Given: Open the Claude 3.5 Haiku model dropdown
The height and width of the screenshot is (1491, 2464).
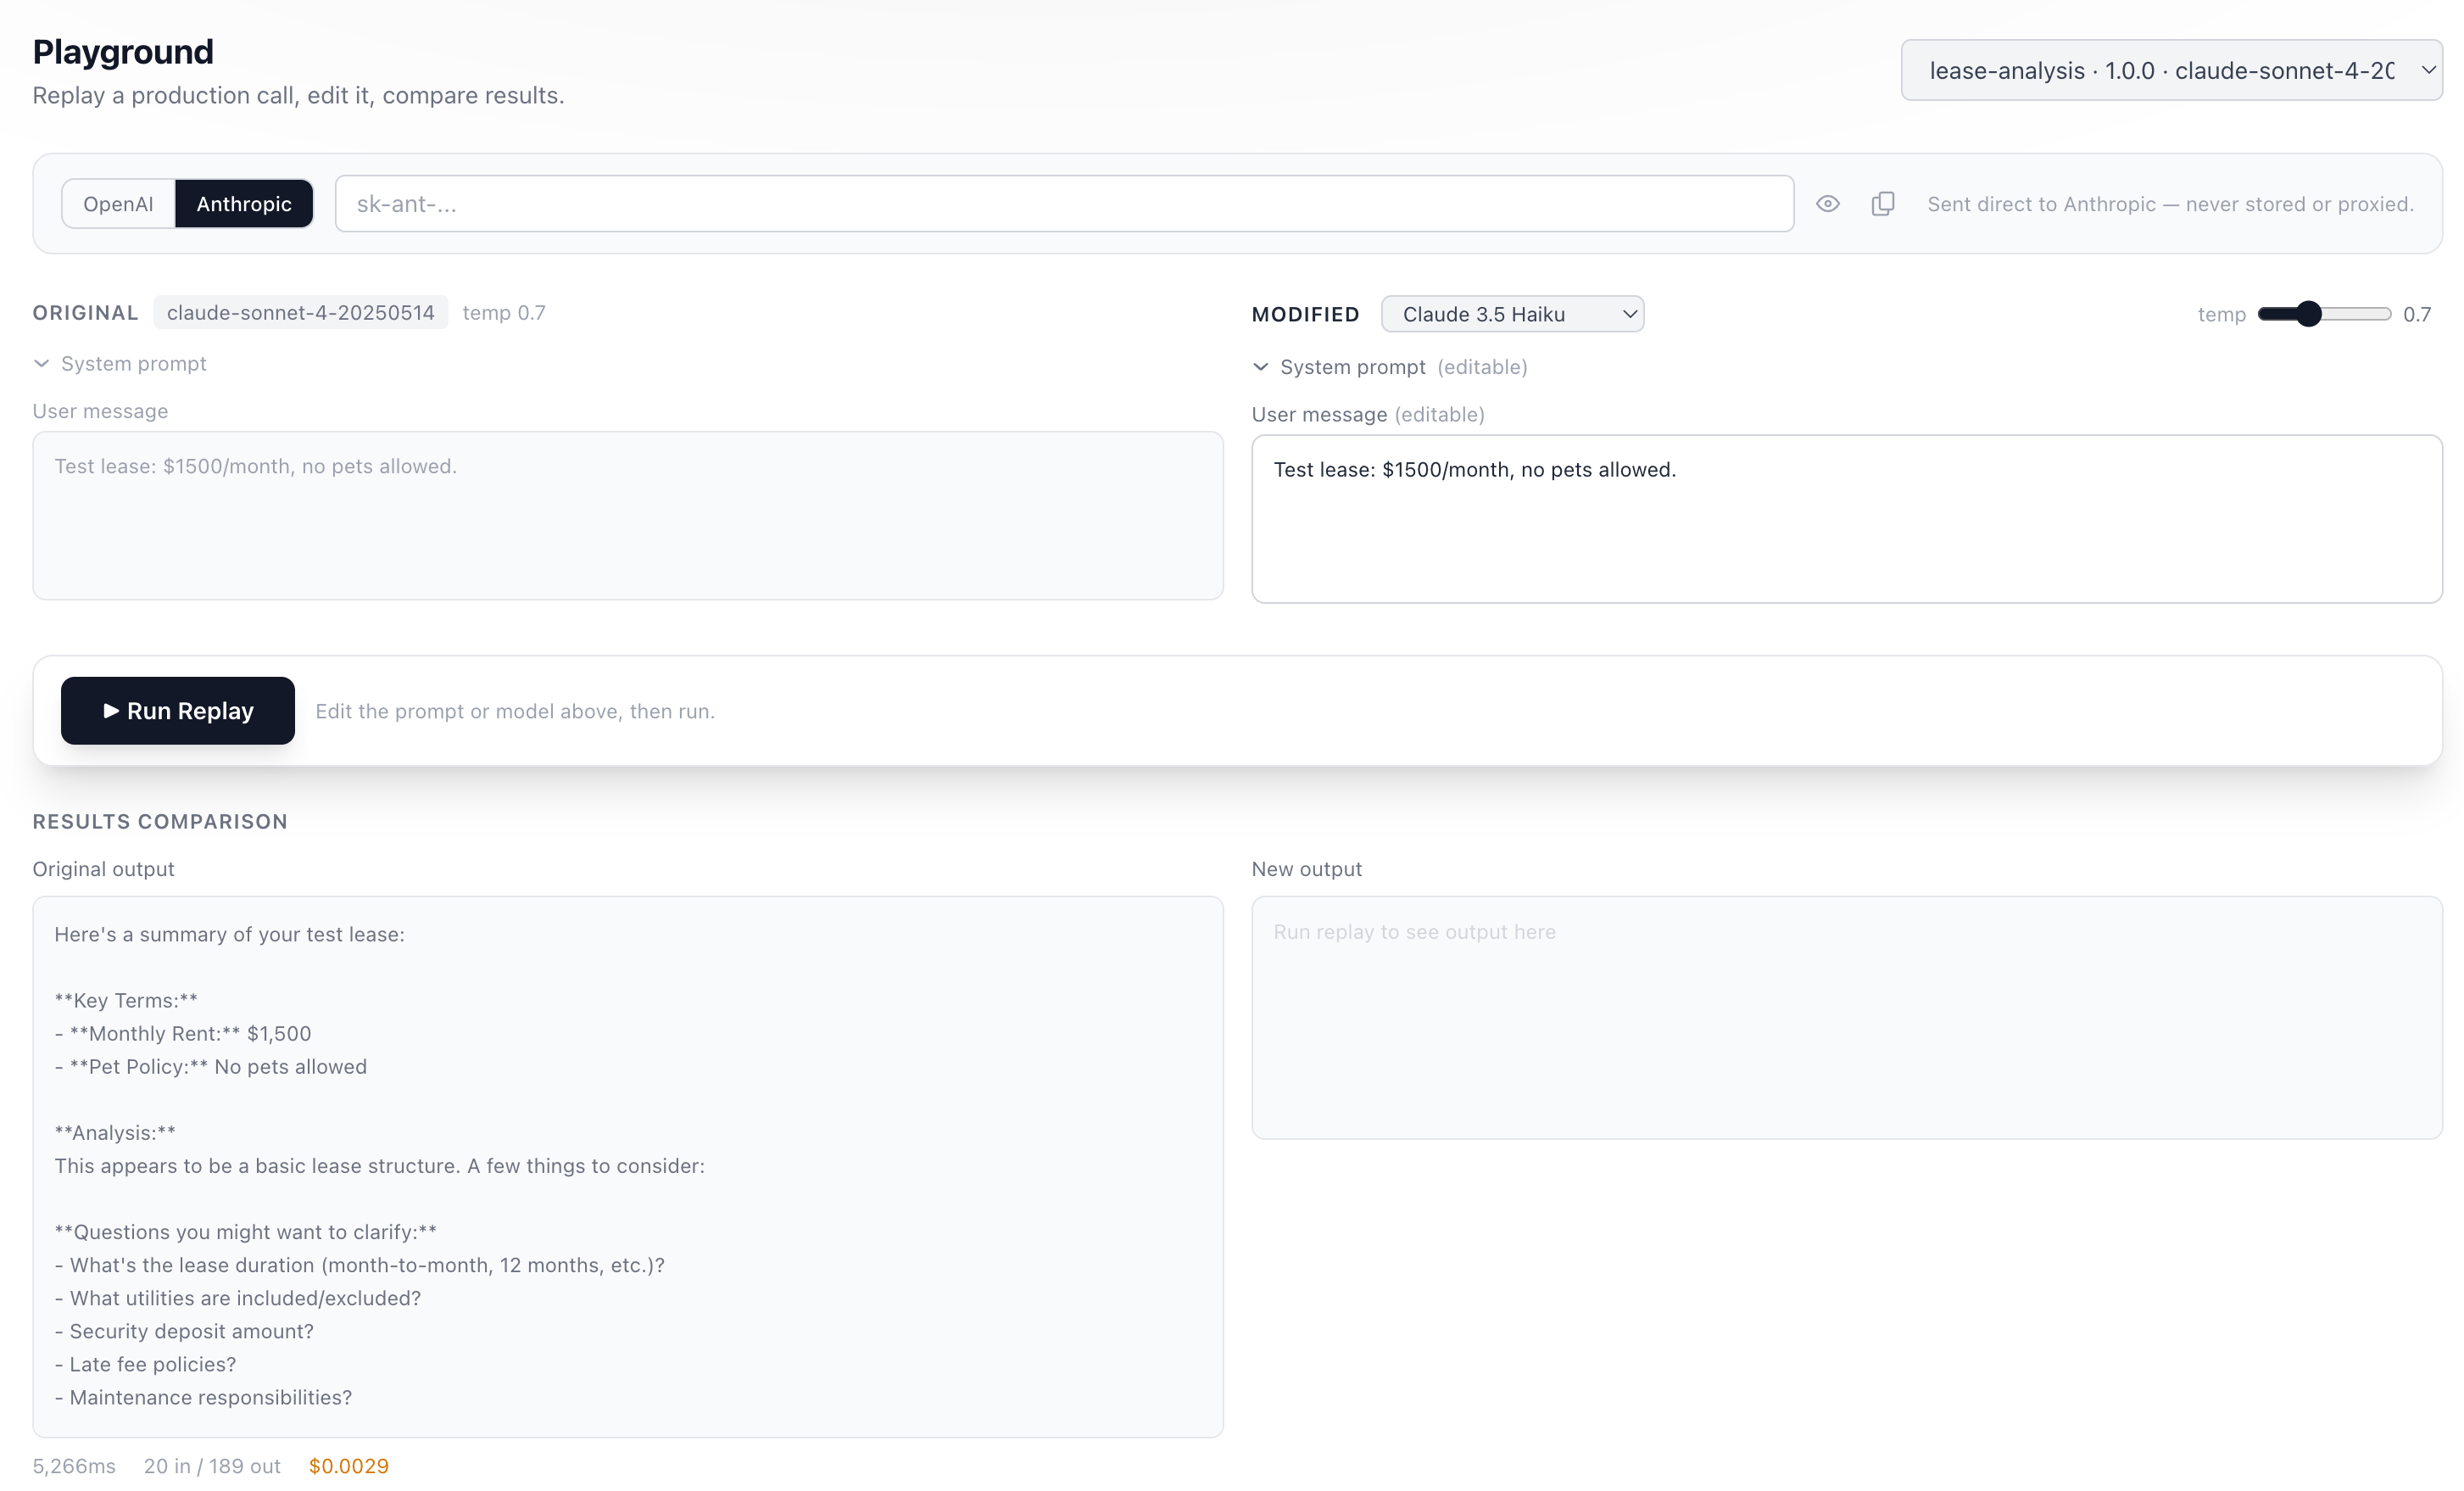Looking at the screenshot, I should 1512,313.
